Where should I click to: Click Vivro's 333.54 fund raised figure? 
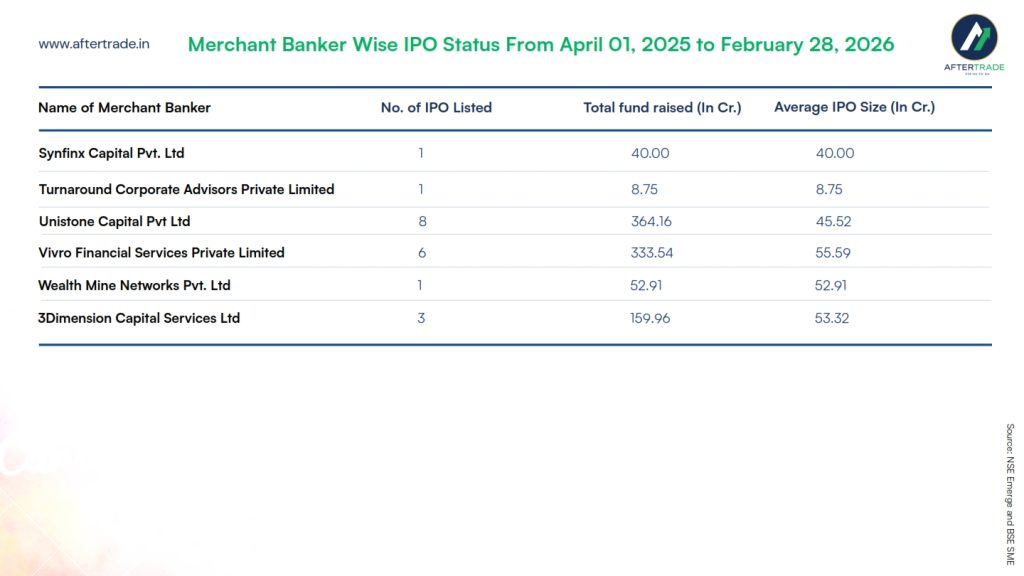click(651, 253)
